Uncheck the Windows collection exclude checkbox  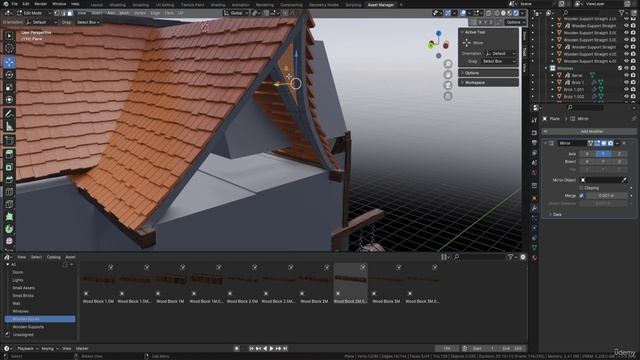[620, 68]
